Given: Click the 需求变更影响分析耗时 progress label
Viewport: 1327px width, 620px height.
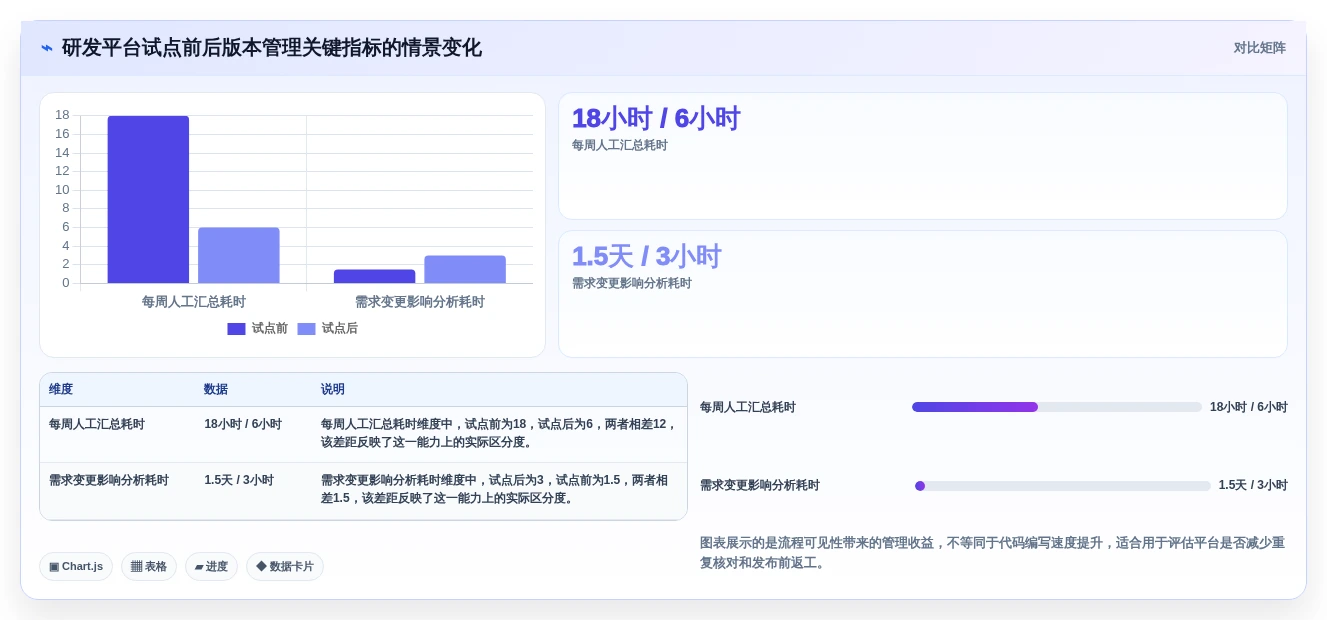Looking at the screenshot, I should click(x=760, y=485).
